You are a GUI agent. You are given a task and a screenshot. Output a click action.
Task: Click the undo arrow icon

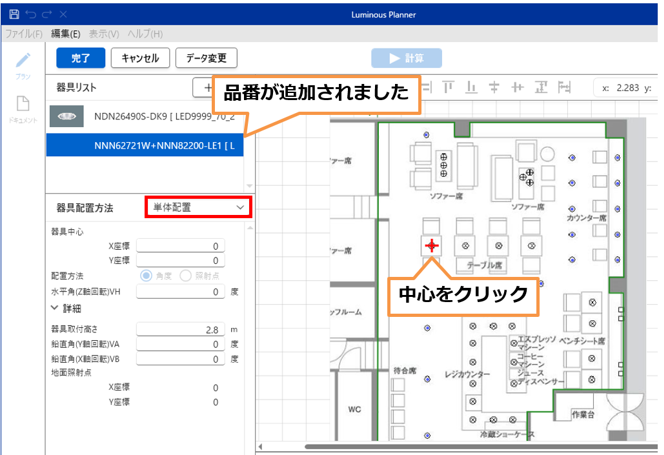pyautogui.click(x=30, y=15)
